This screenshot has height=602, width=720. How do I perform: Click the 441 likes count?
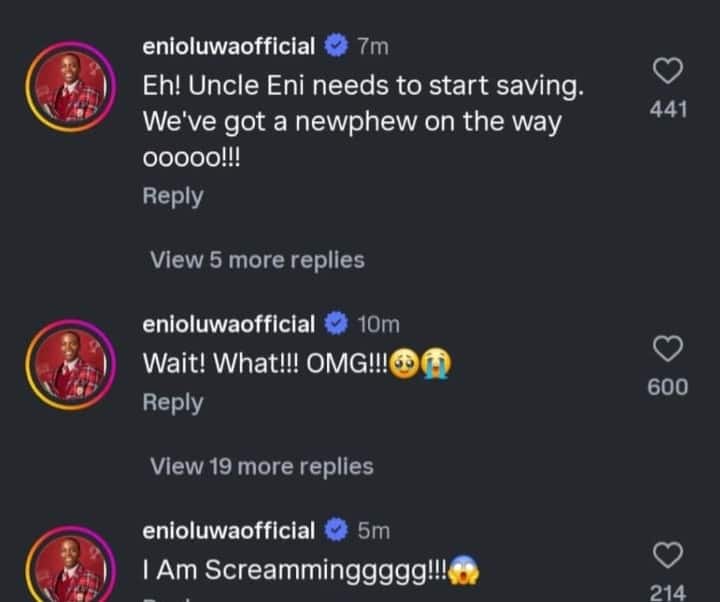(668, 109)
